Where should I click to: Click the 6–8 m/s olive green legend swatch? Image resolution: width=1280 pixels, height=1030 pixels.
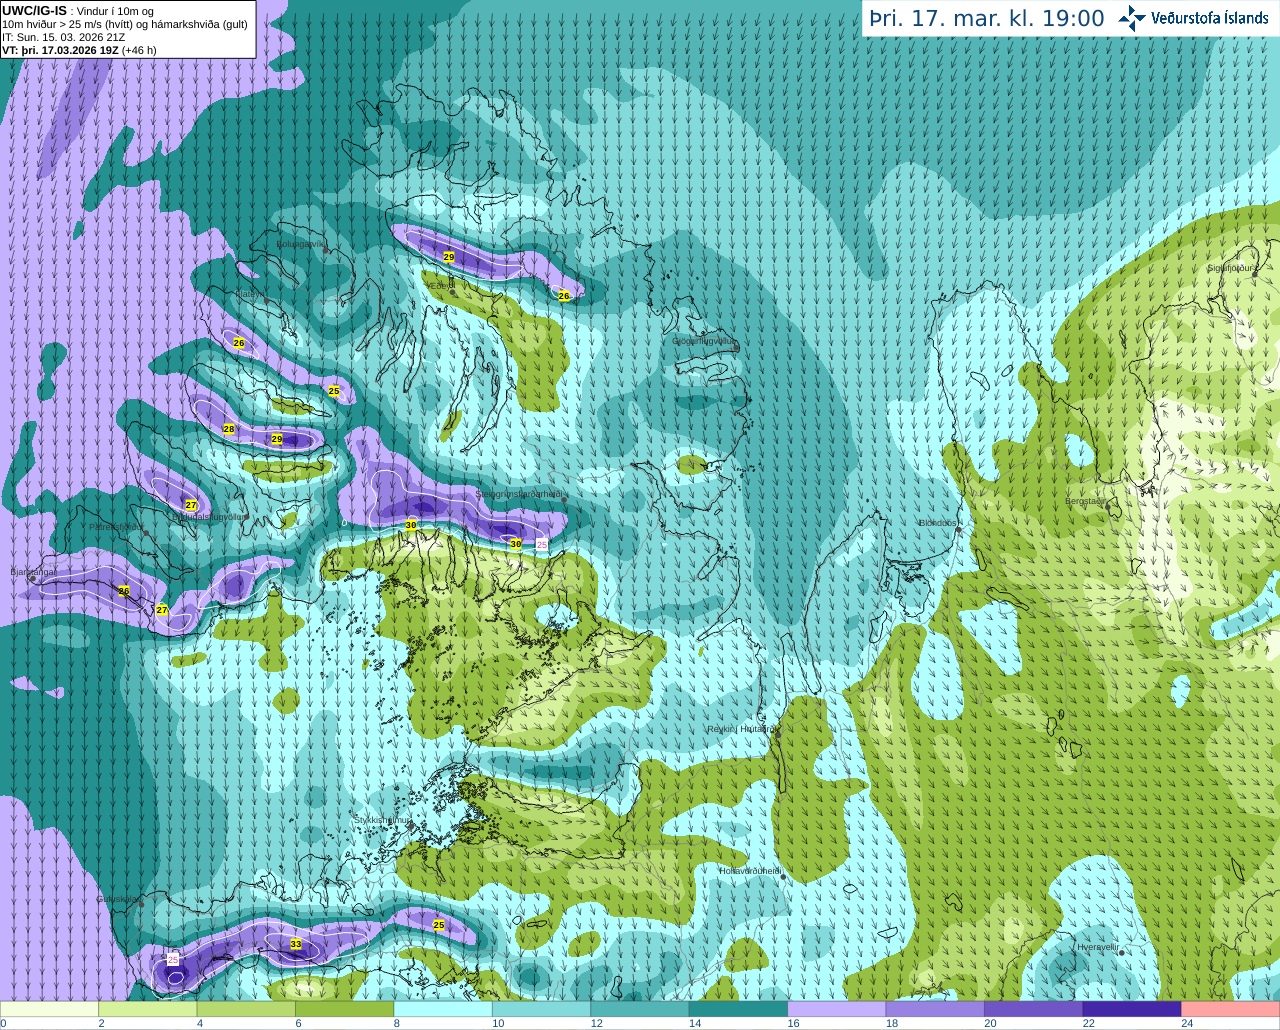pos(344,1009)
